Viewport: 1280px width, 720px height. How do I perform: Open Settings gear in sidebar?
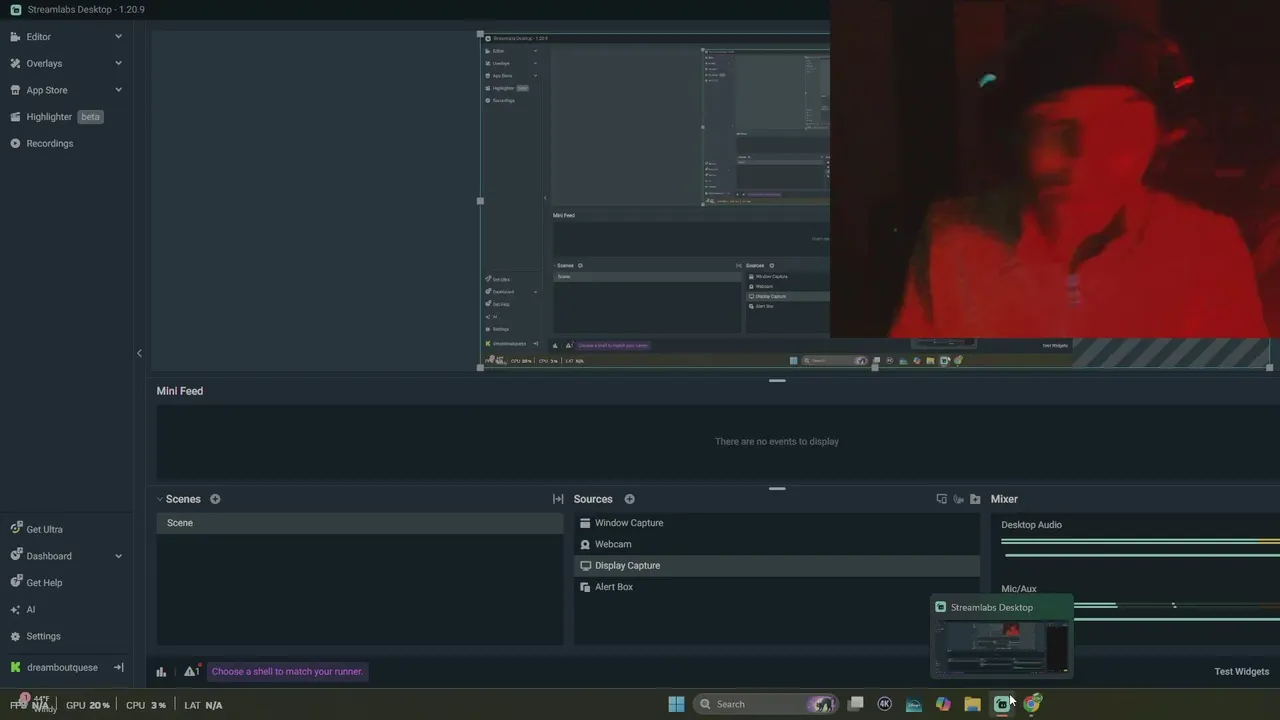tap(15, 636)
